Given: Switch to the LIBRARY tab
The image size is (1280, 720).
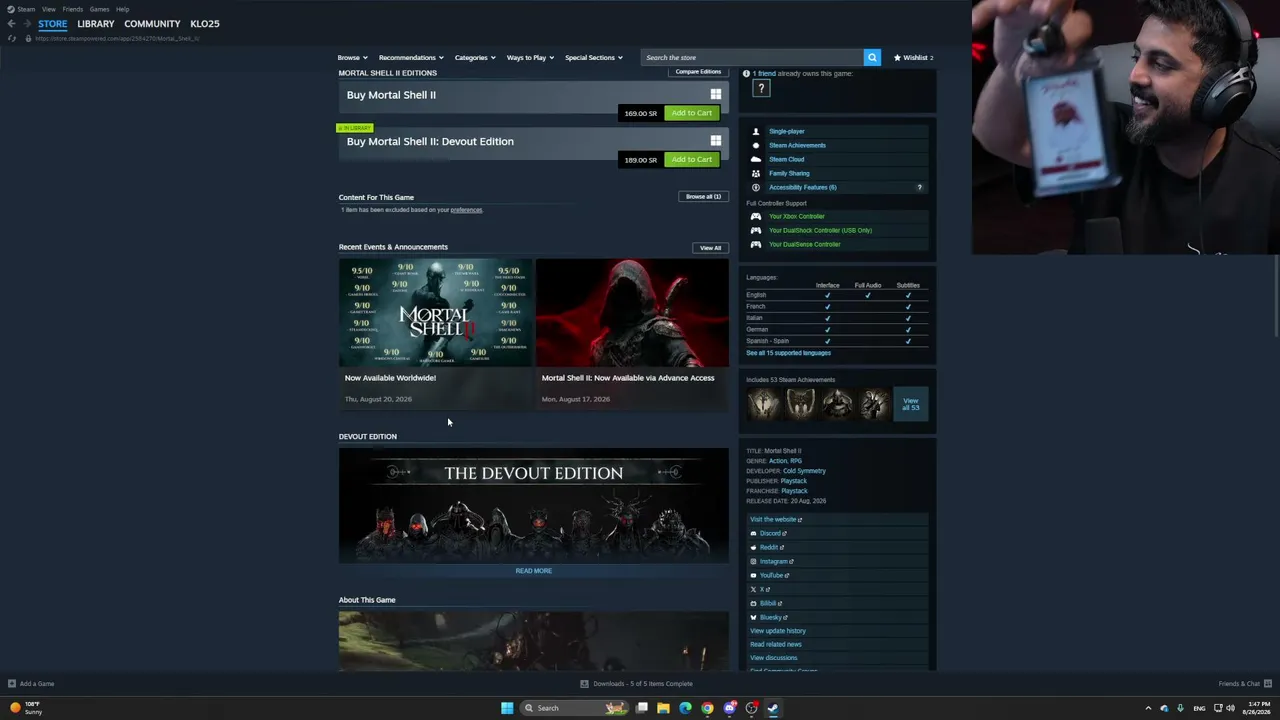Looking at the screenshot, I should point(96,24).
